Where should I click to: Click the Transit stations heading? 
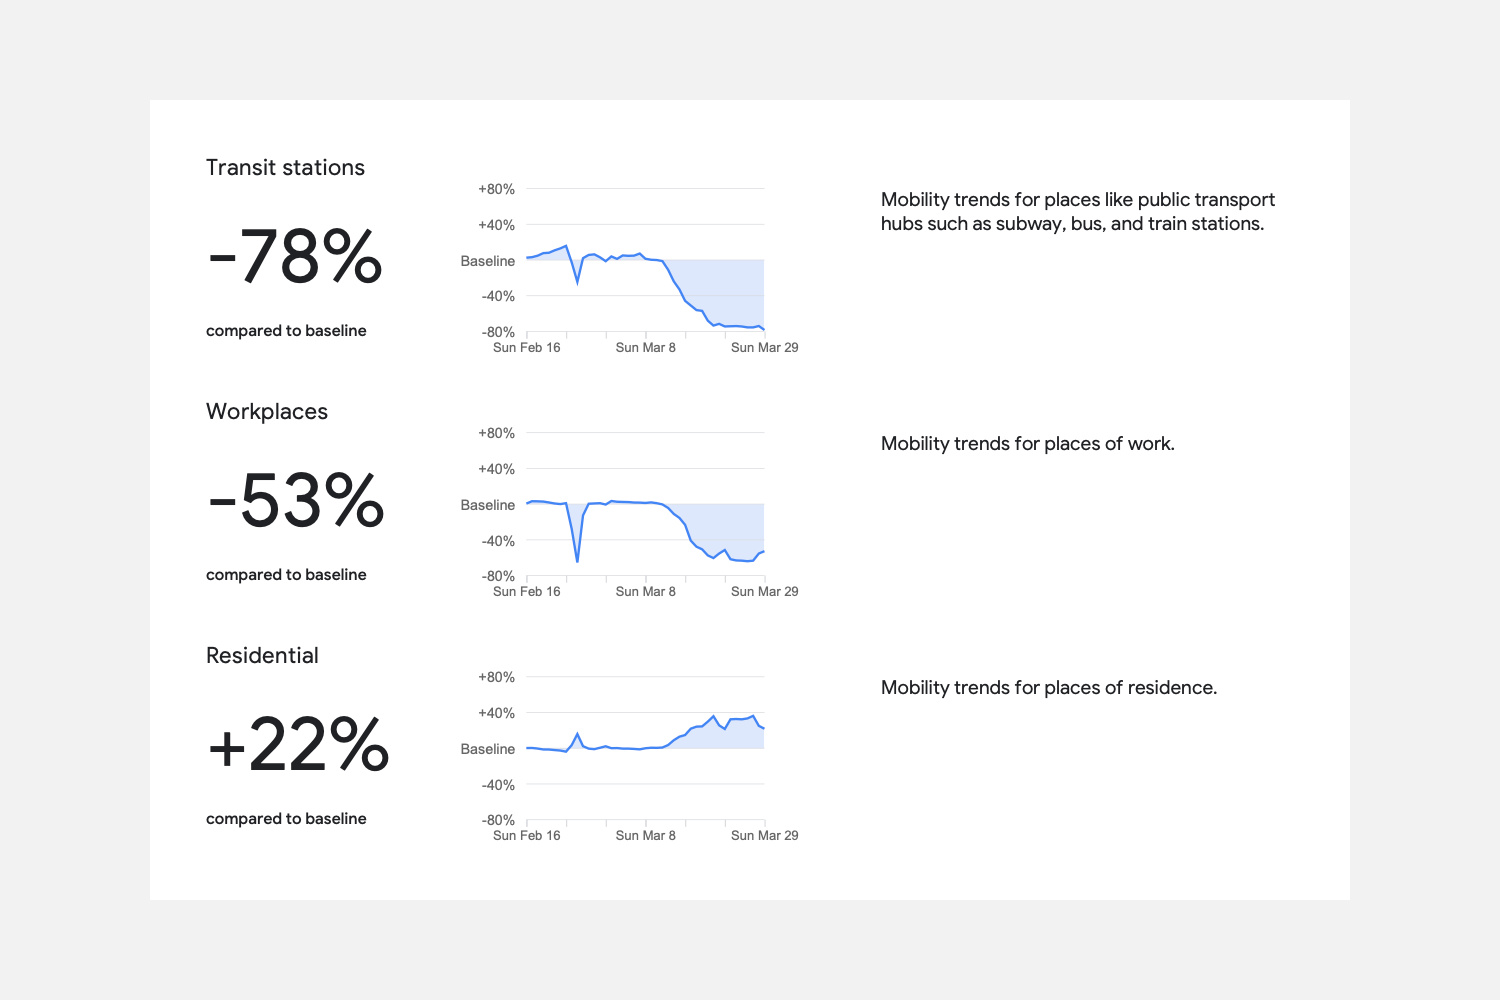coord(285,168)
